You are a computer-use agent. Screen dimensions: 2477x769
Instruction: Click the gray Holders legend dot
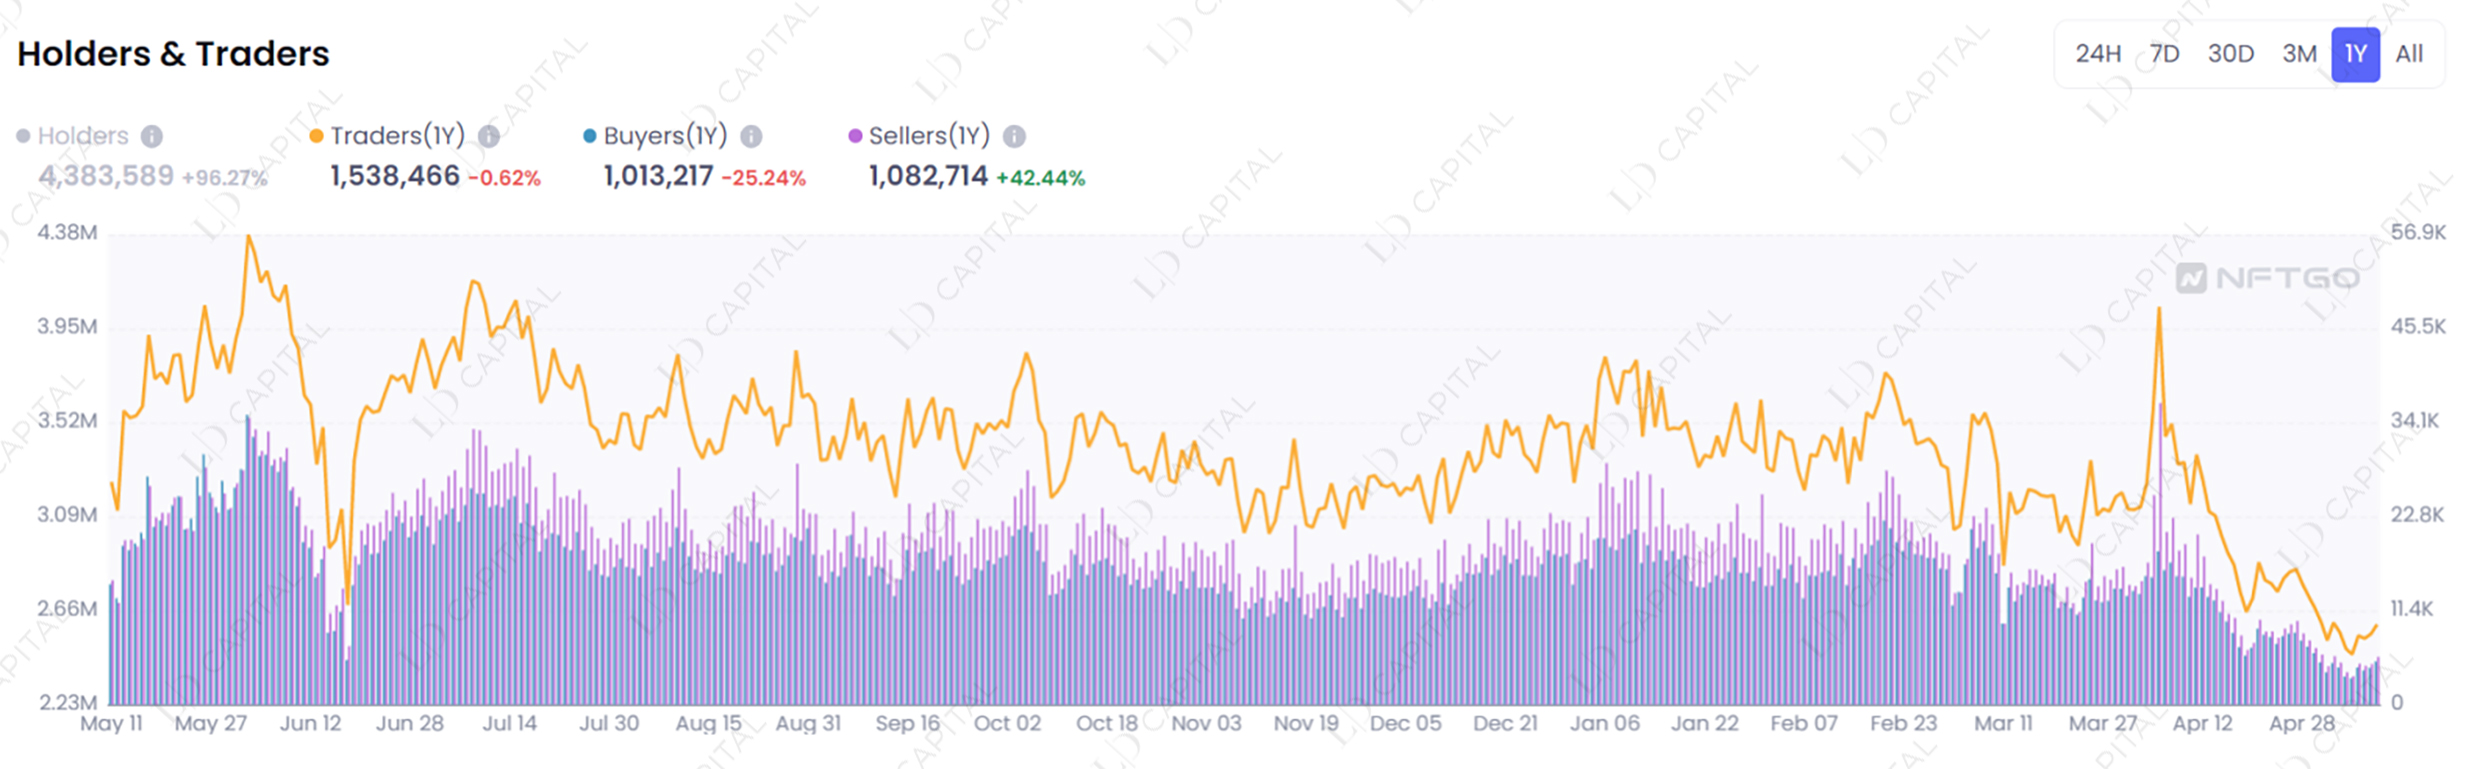pyautogui.click(x=23, y=136)
